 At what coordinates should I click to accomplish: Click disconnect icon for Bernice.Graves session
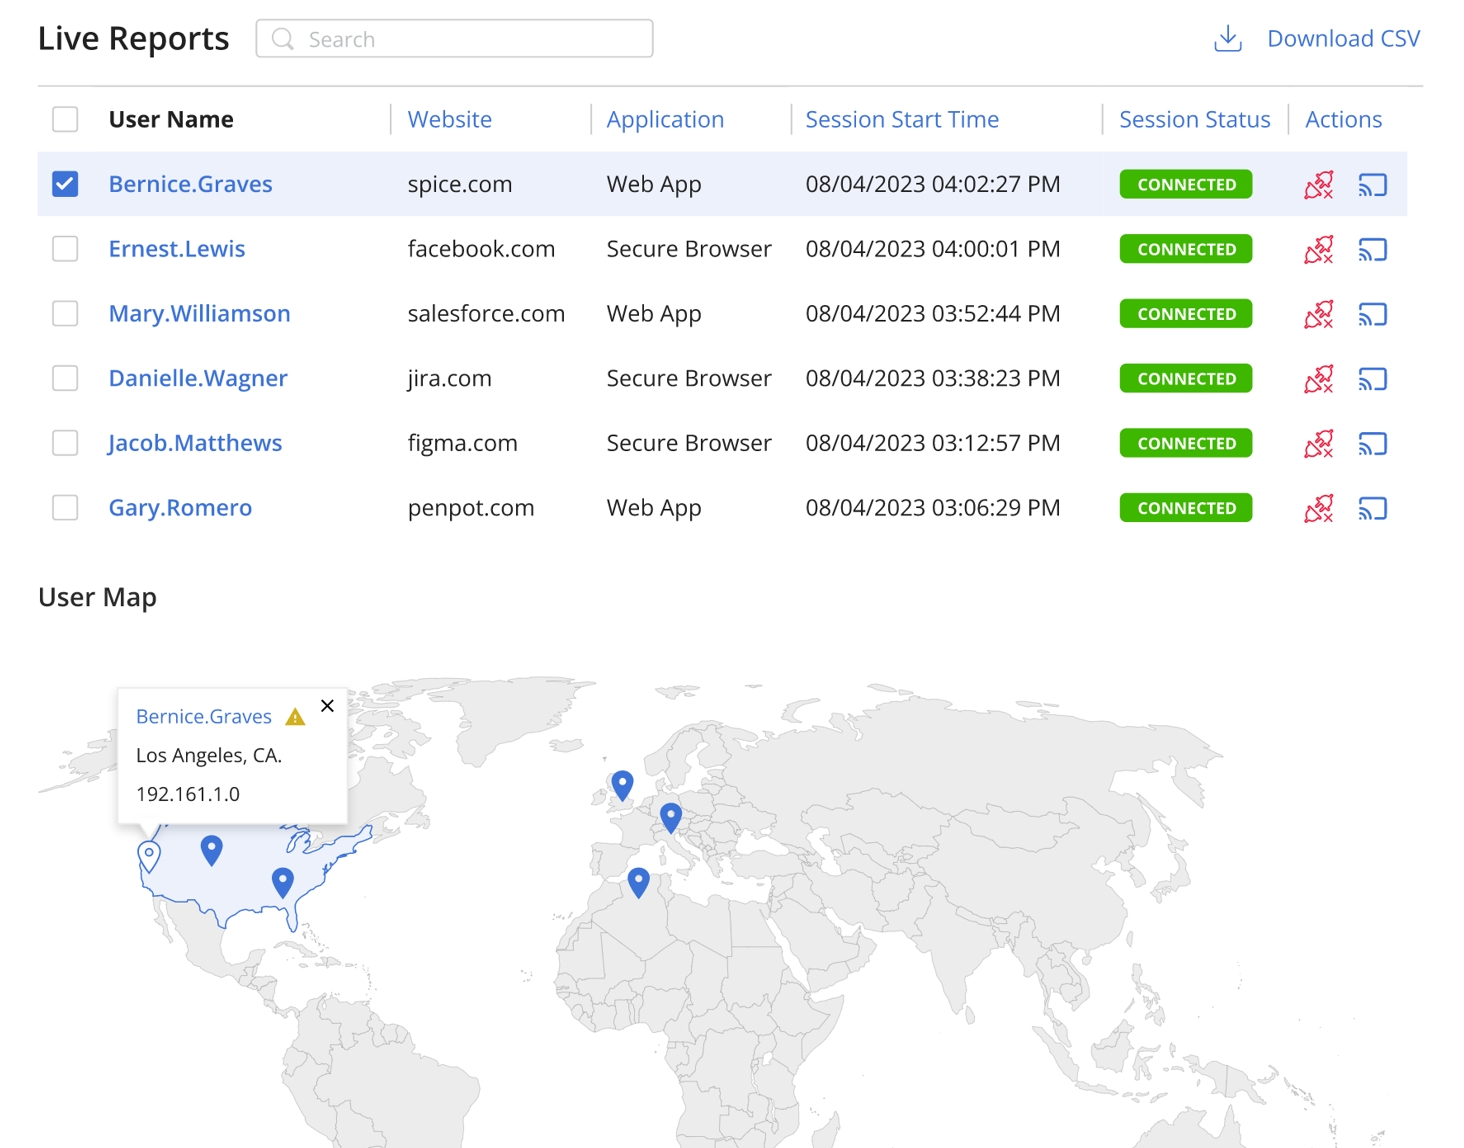(1318, 185)
